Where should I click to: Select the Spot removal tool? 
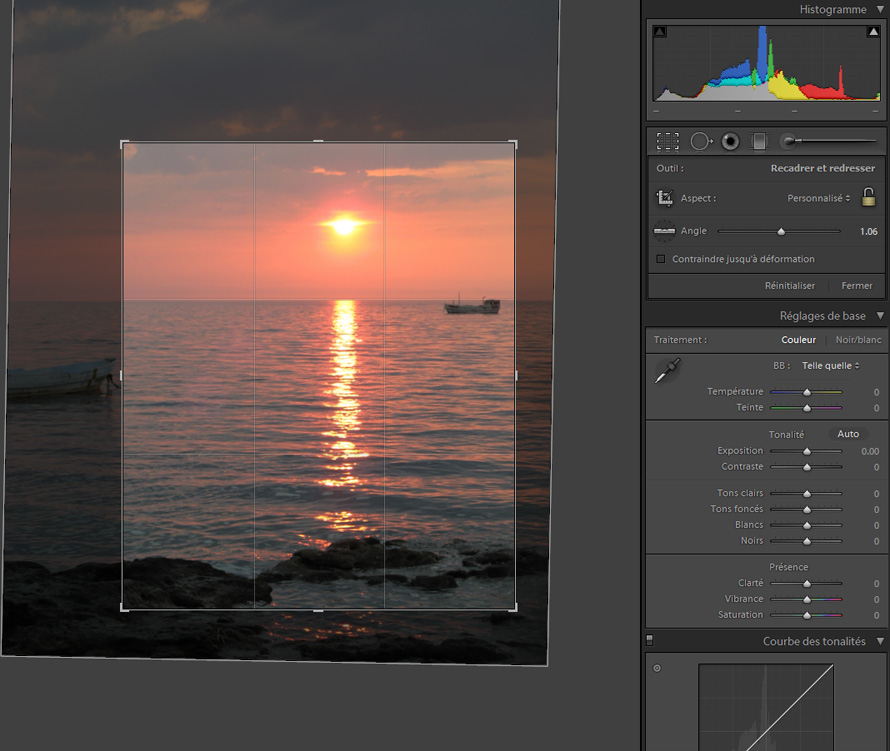pyautogui.click(x=701, y=141)
